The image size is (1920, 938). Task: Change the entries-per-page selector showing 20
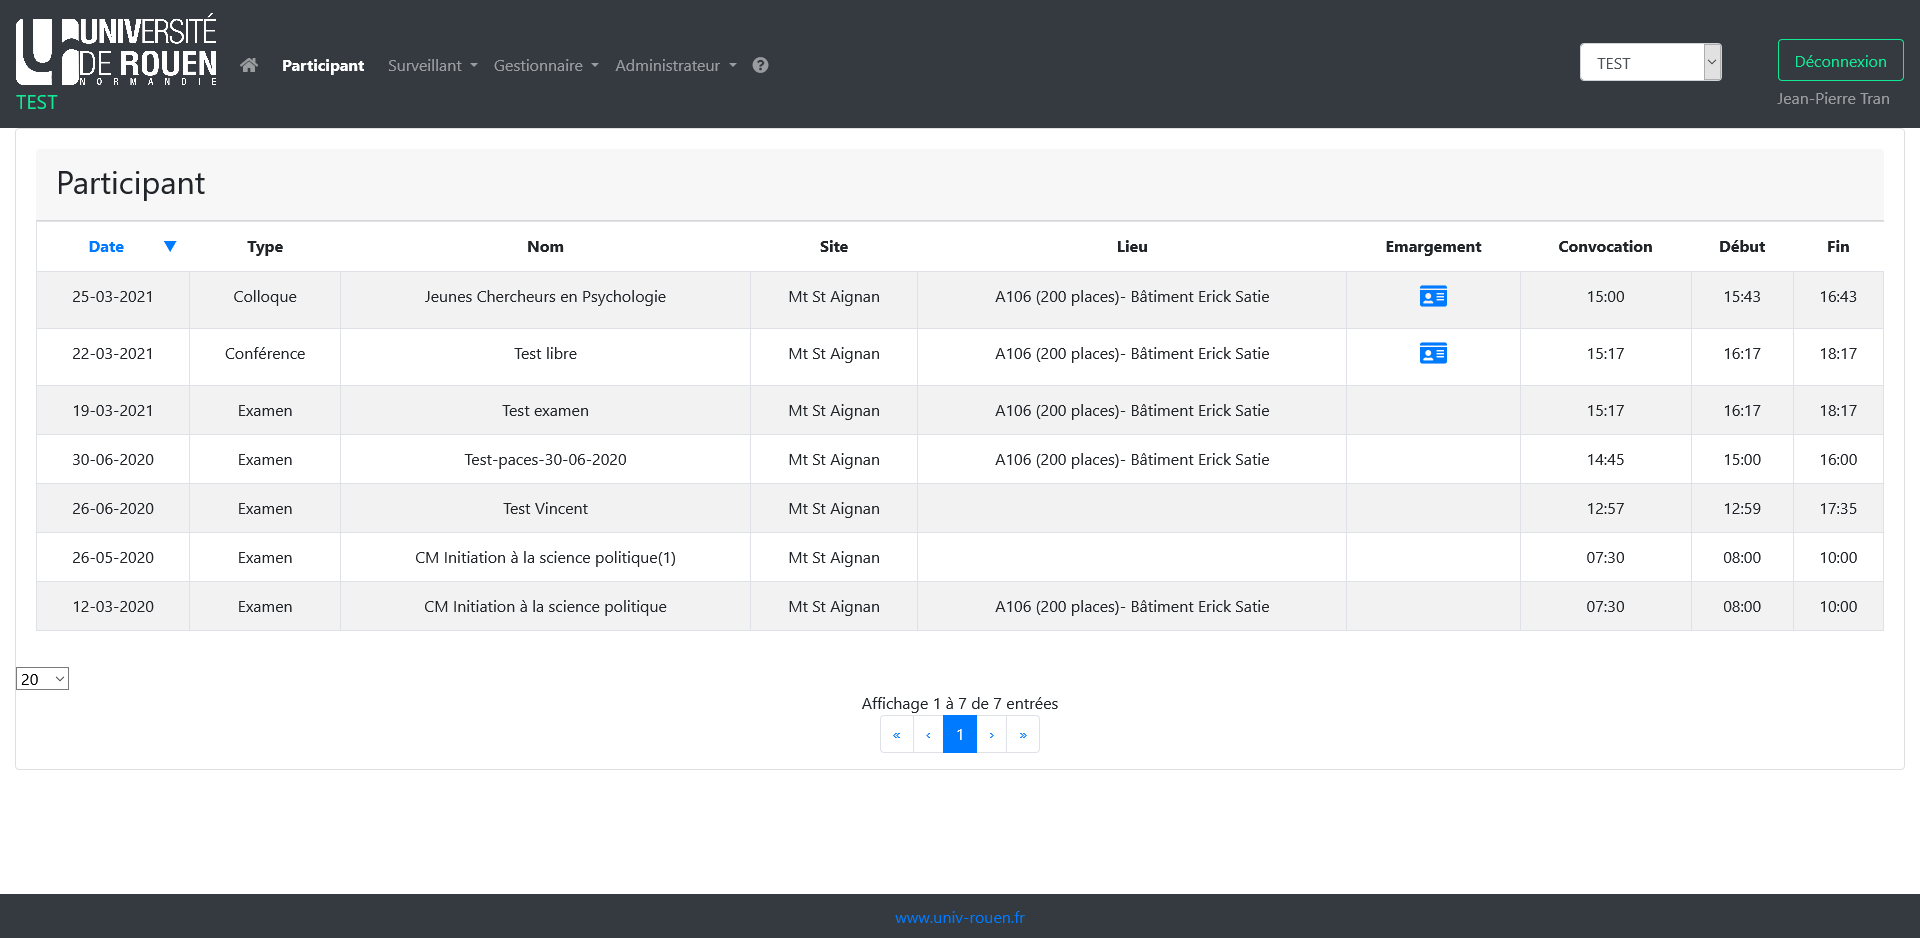42,679
